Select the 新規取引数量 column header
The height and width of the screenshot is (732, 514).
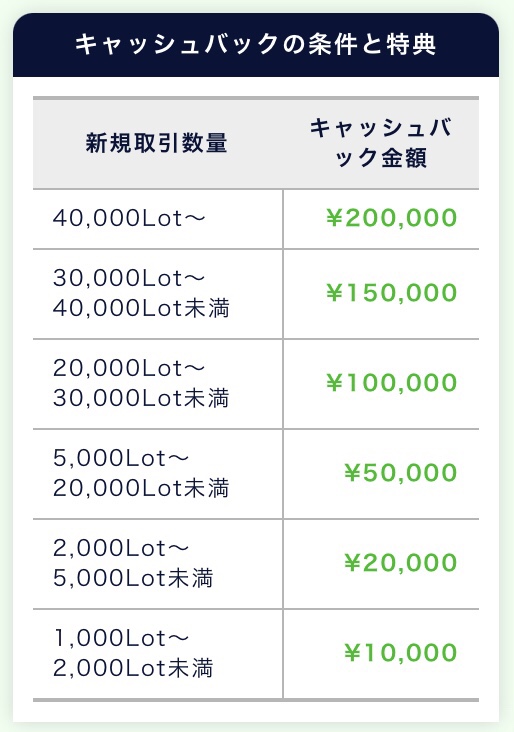[156, 143]
